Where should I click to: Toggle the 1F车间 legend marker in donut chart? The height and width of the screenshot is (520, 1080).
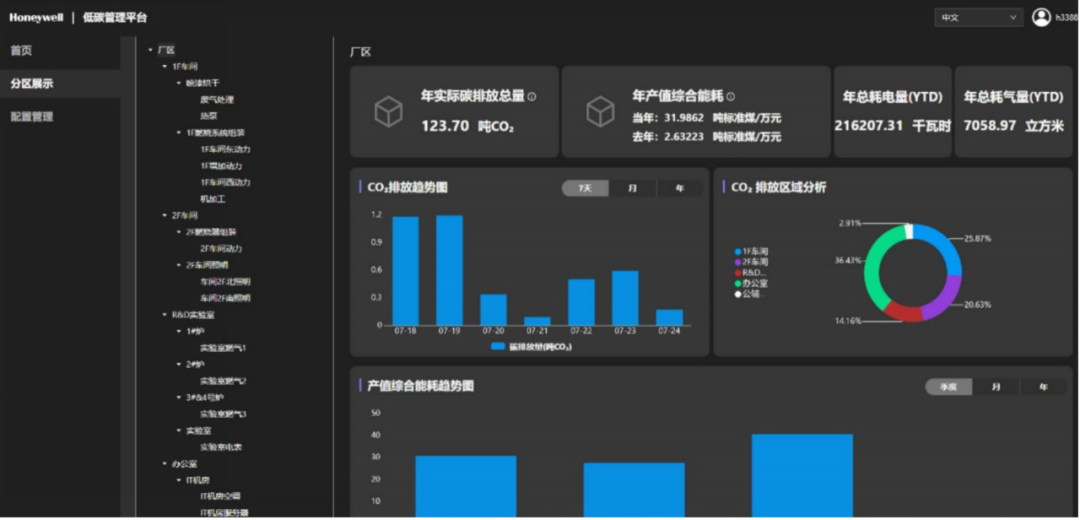point(738,251)
